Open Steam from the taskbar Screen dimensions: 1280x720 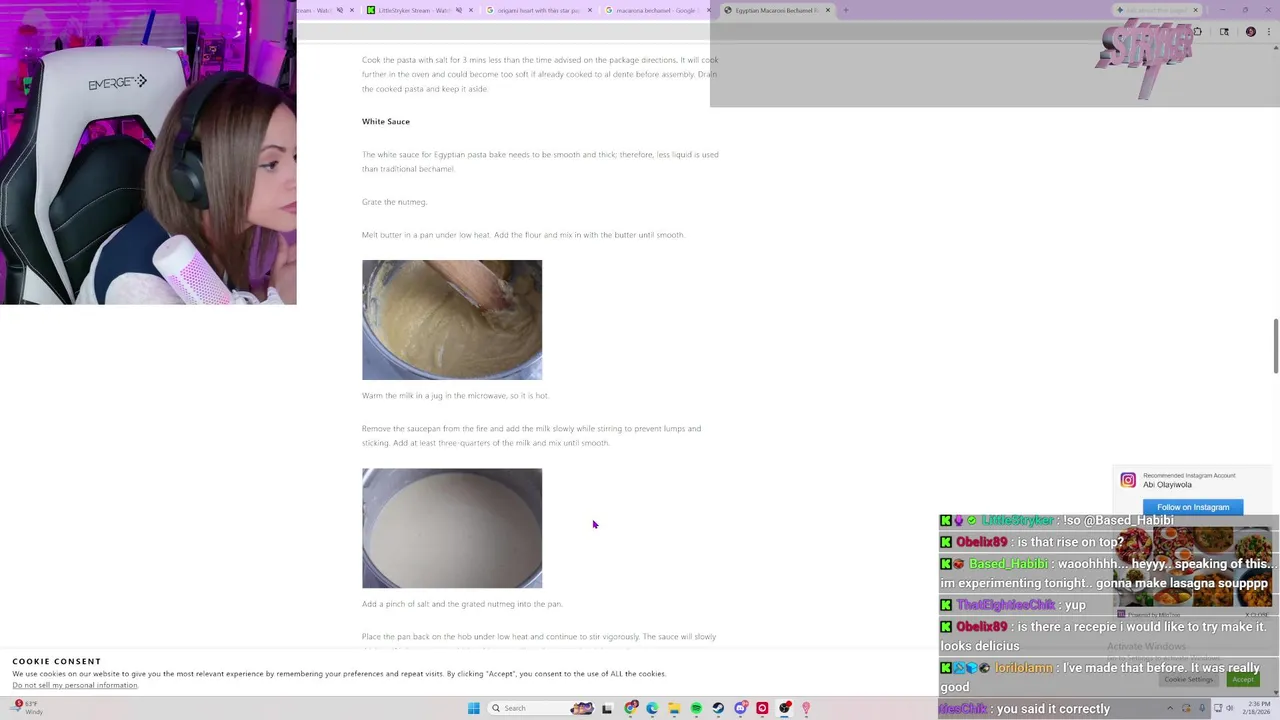[x=718, y=708]
